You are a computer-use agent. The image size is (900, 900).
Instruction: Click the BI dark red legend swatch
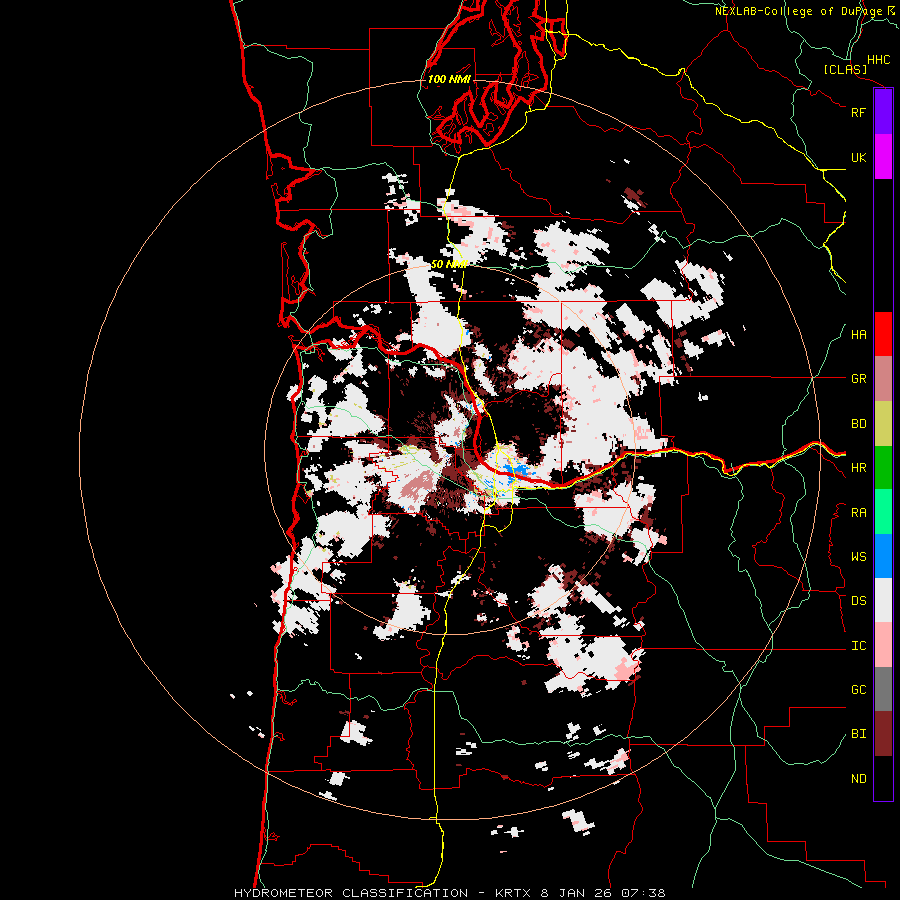[883, 734]
